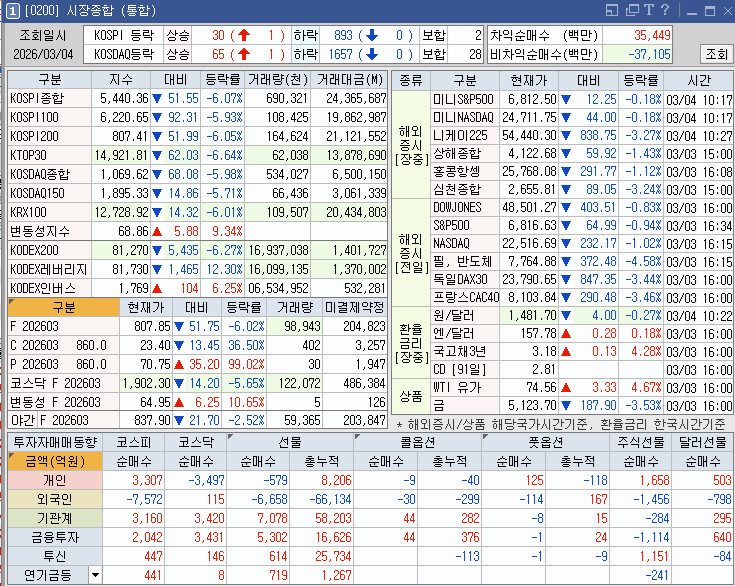Open font settings with the T icon
The width and height of the screenshot is (735, 586).
click(x=648, y=10)
